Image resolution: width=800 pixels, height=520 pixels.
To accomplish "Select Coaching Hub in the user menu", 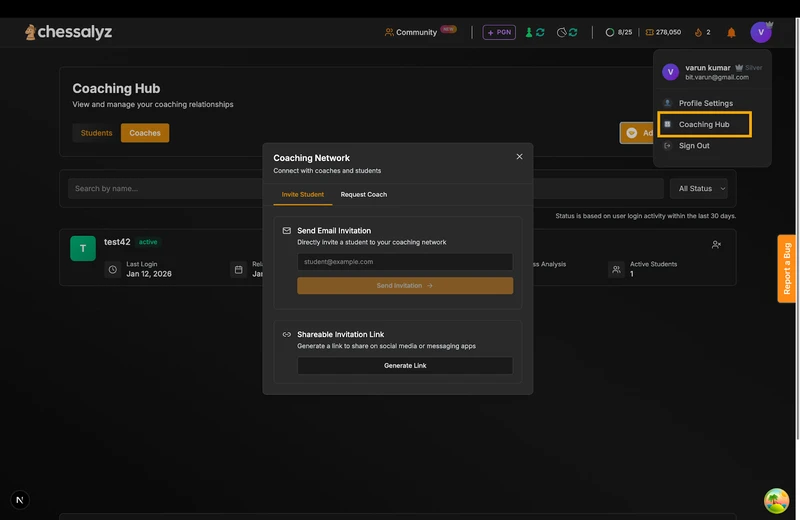I will click(x=705, y=125).
